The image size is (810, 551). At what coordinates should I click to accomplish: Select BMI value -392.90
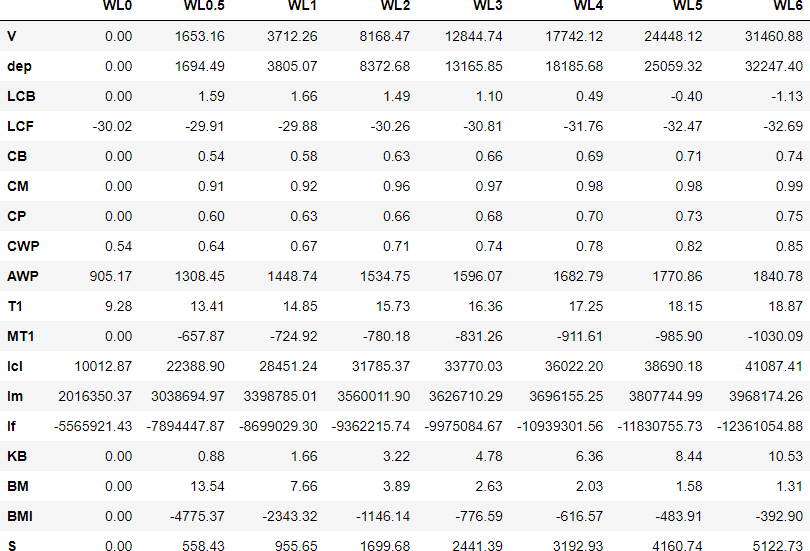[779, 516]
